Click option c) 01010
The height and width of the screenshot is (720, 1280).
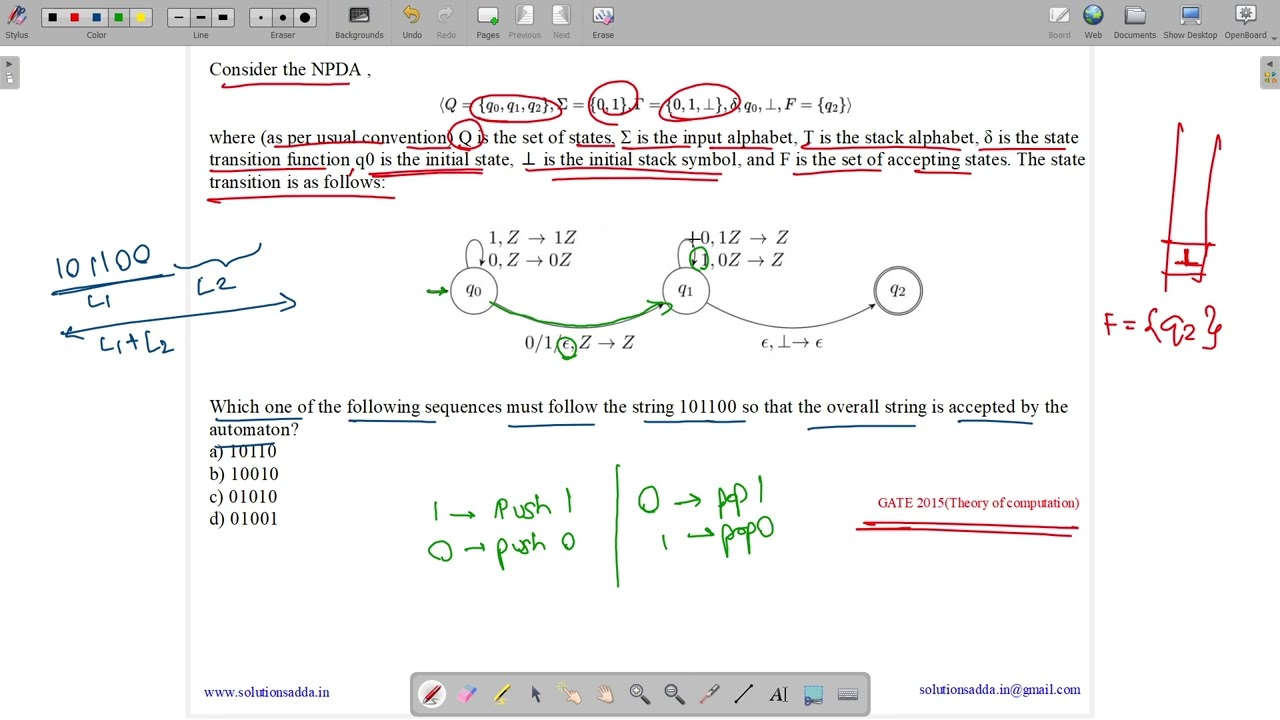(x=243, y=497)
